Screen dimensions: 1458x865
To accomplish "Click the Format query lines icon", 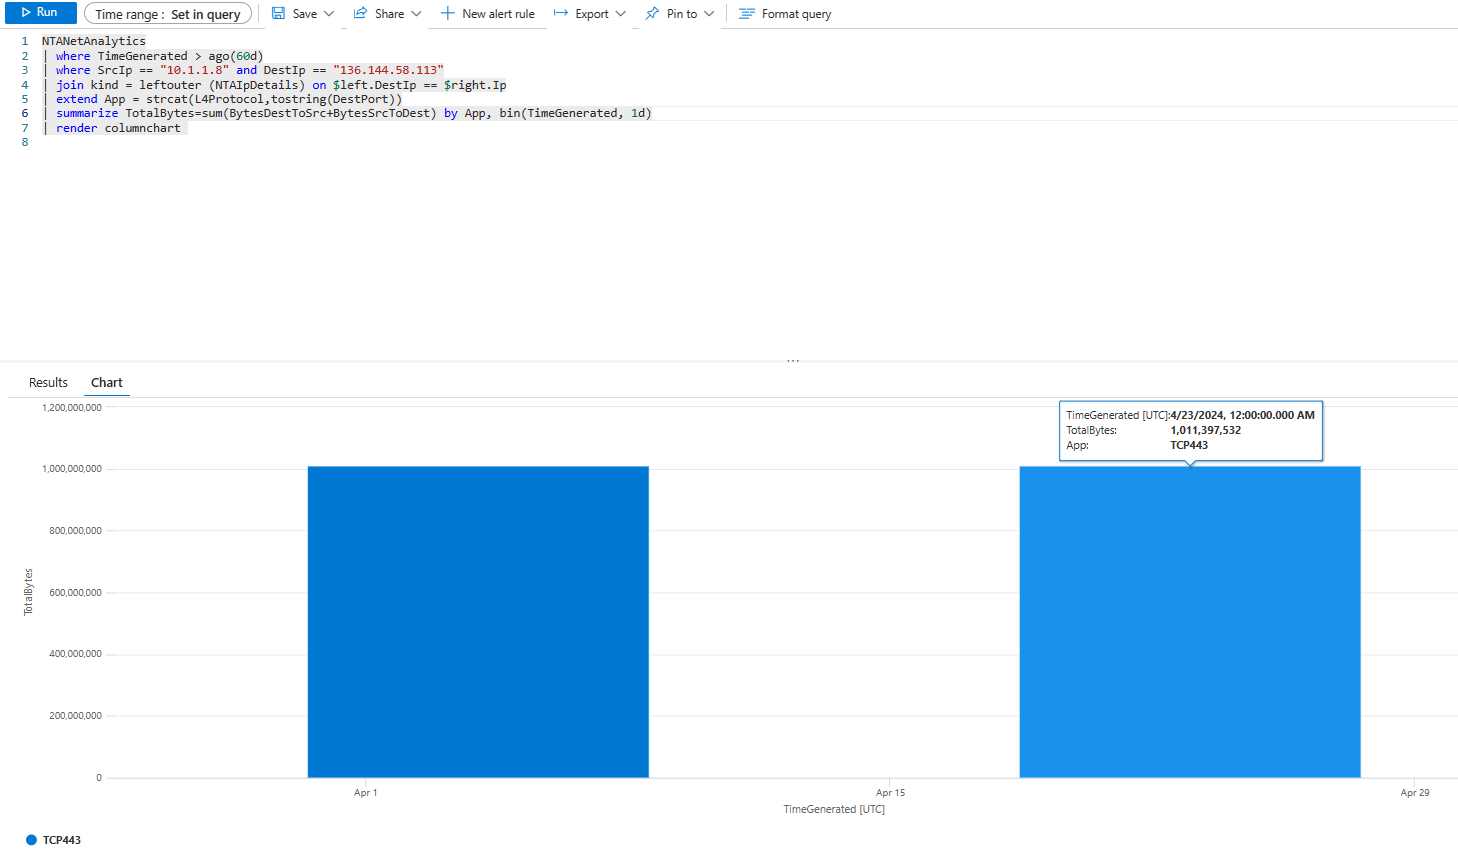I will pyautogui.click(x=747, y=14).
